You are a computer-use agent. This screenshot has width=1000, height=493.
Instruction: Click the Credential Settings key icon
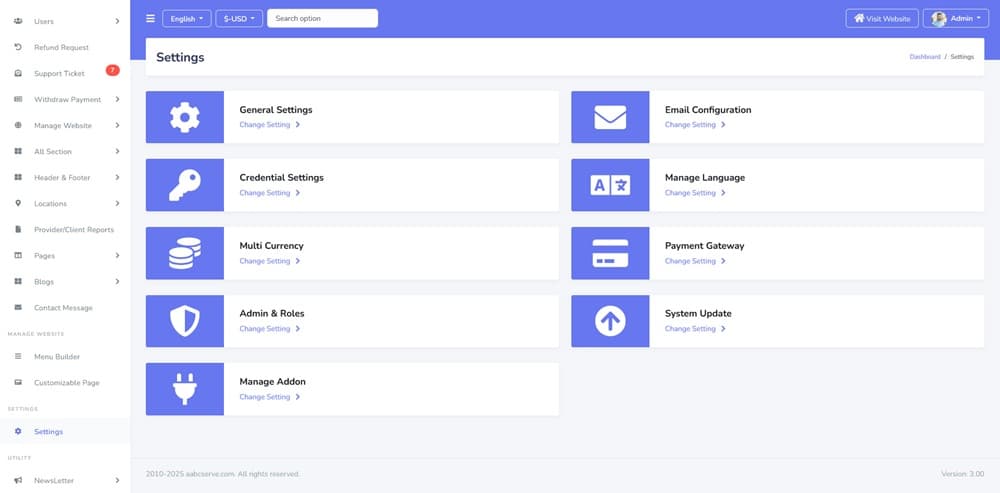[185, 185]
